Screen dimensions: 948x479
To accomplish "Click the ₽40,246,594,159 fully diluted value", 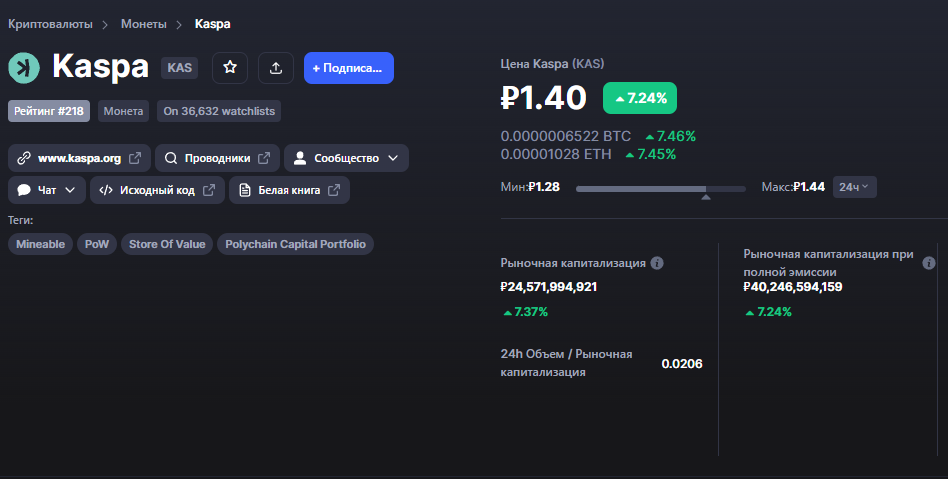I will 793,287.
